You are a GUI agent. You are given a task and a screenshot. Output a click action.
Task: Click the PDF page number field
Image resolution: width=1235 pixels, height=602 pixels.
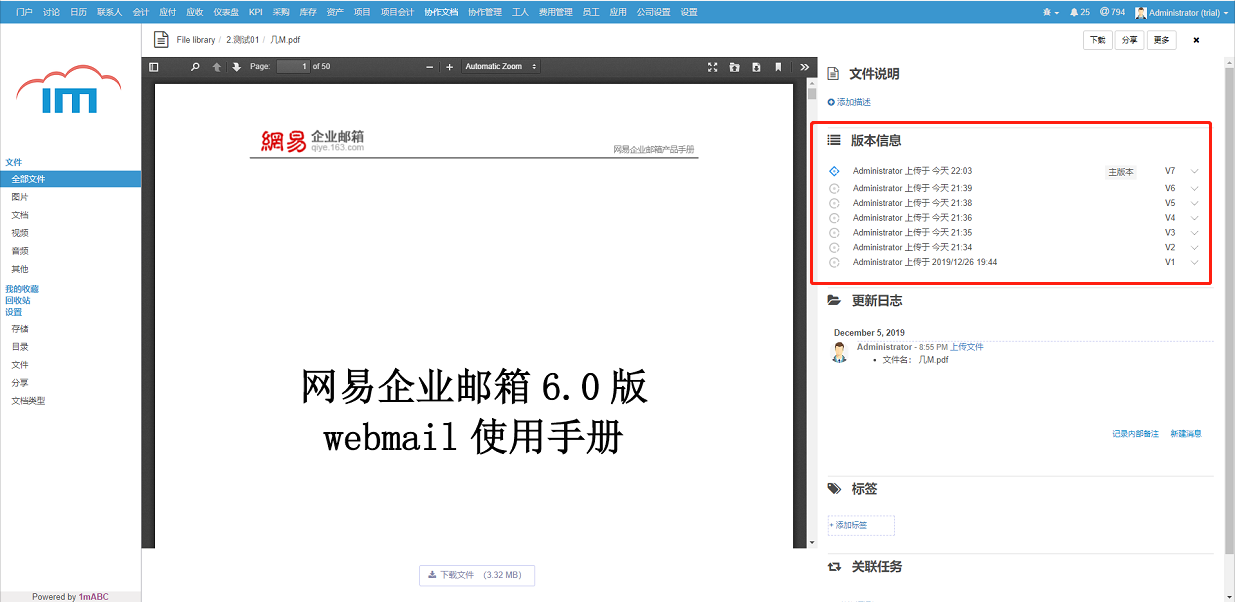(x=293, y=67)
